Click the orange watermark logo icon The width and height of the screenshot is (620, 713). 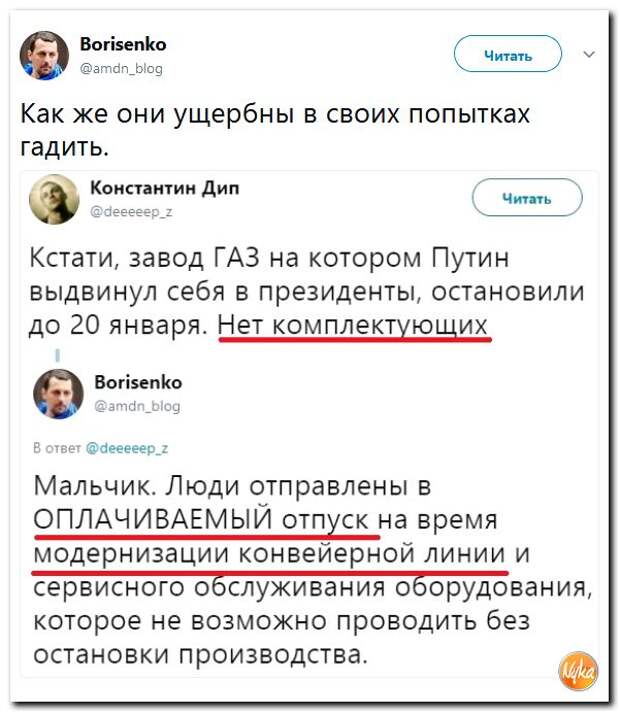point(578,671)
